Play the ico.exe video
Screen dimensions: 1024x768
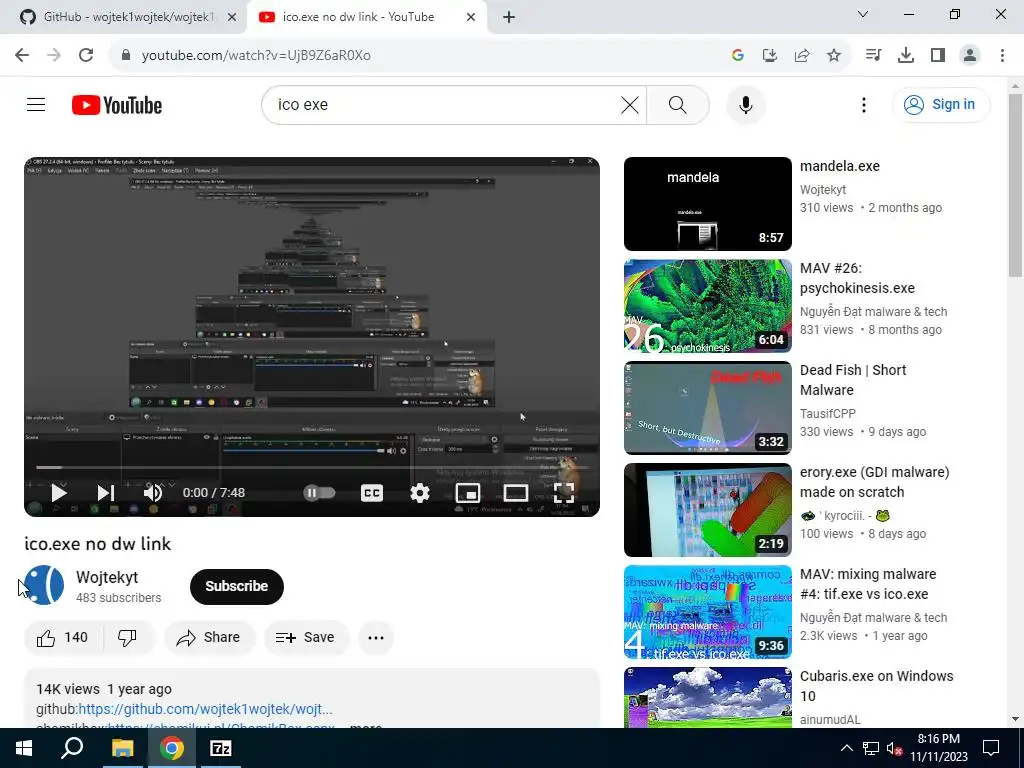pyautogui.click(x=59, y=492)
